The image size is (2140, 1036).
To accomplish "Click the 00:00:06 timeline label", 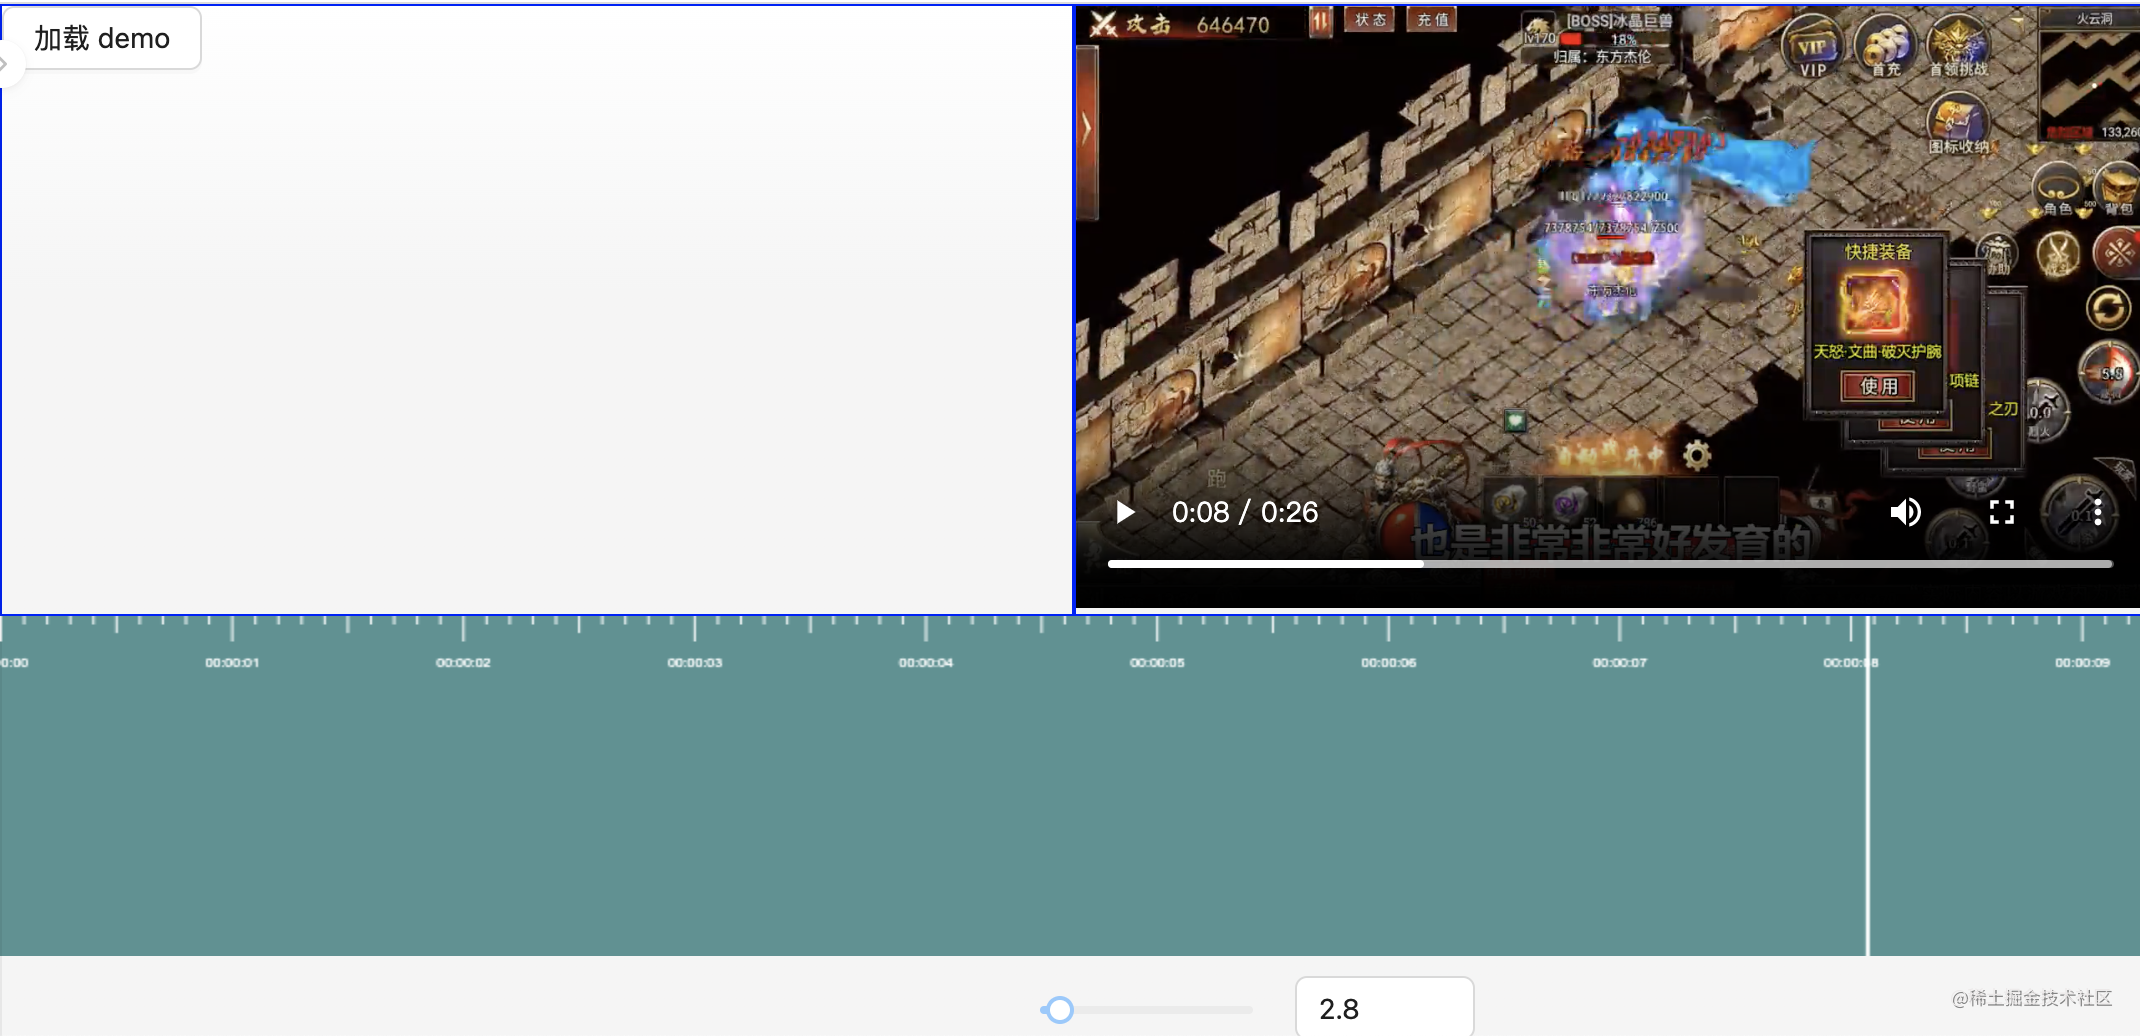I will click(1388, 663).
